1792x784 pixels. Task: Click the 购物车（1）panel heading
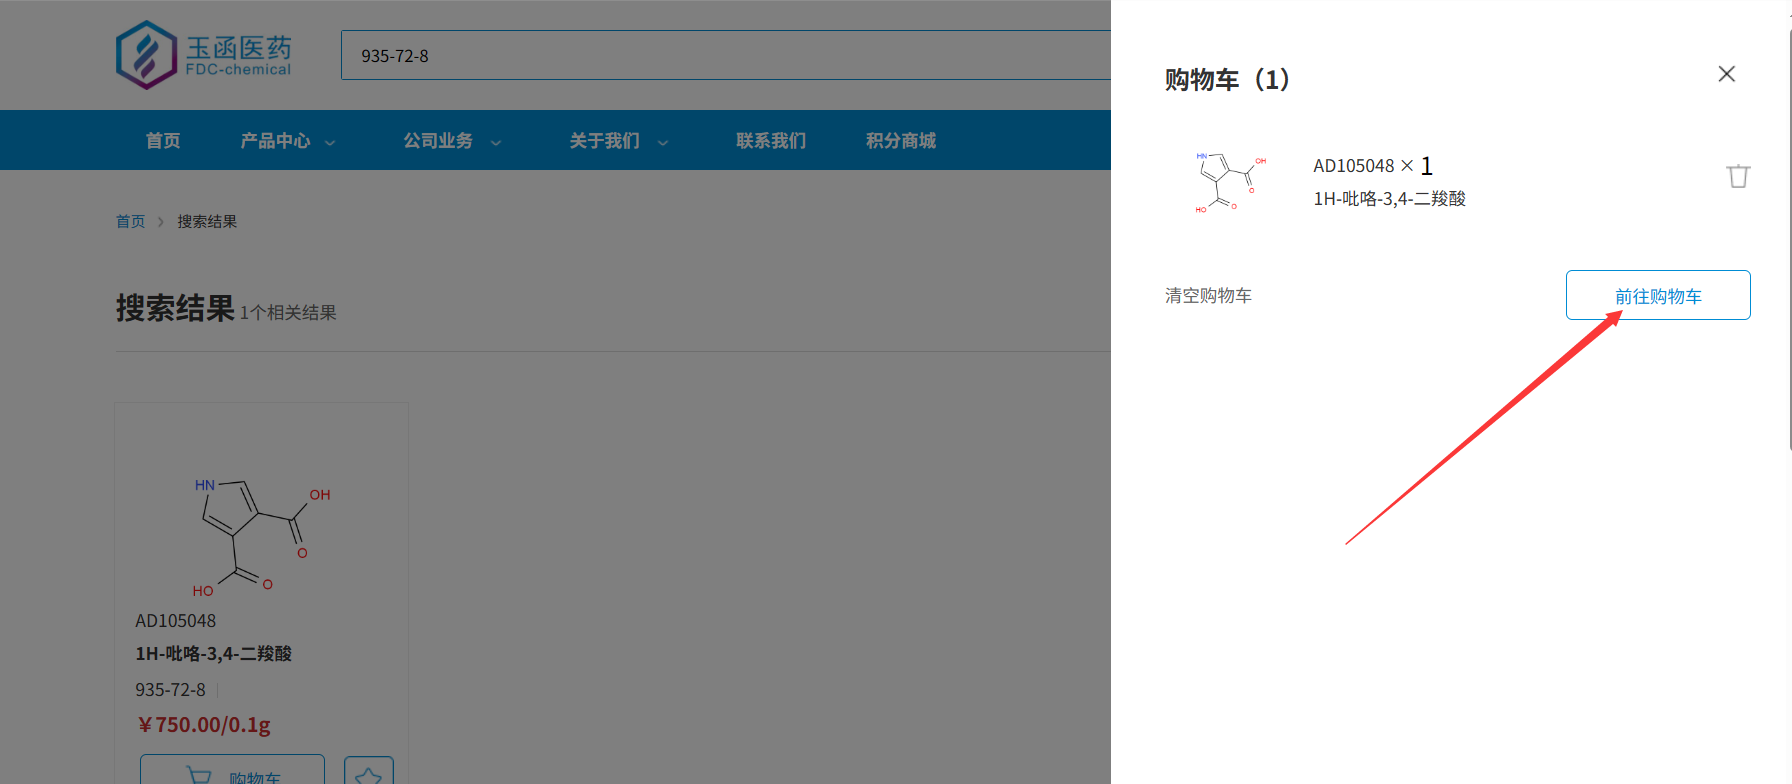(1227, 79)
